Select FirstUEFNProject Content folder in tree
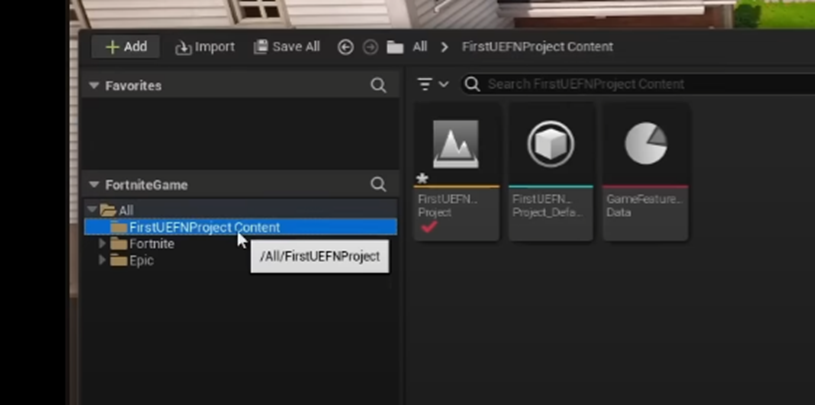The image size is (815, 405). (x=241, y=227)
